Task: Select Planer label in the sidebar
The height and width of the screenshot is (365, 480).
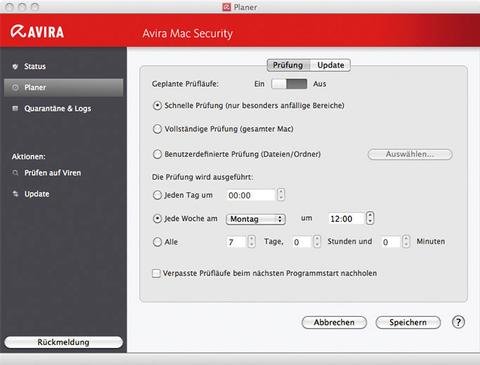Action: tap(35, 87)
